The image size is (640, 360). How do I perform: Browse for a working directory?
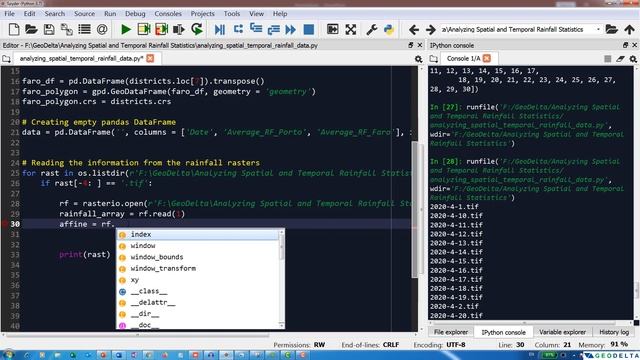coord(611,29)
